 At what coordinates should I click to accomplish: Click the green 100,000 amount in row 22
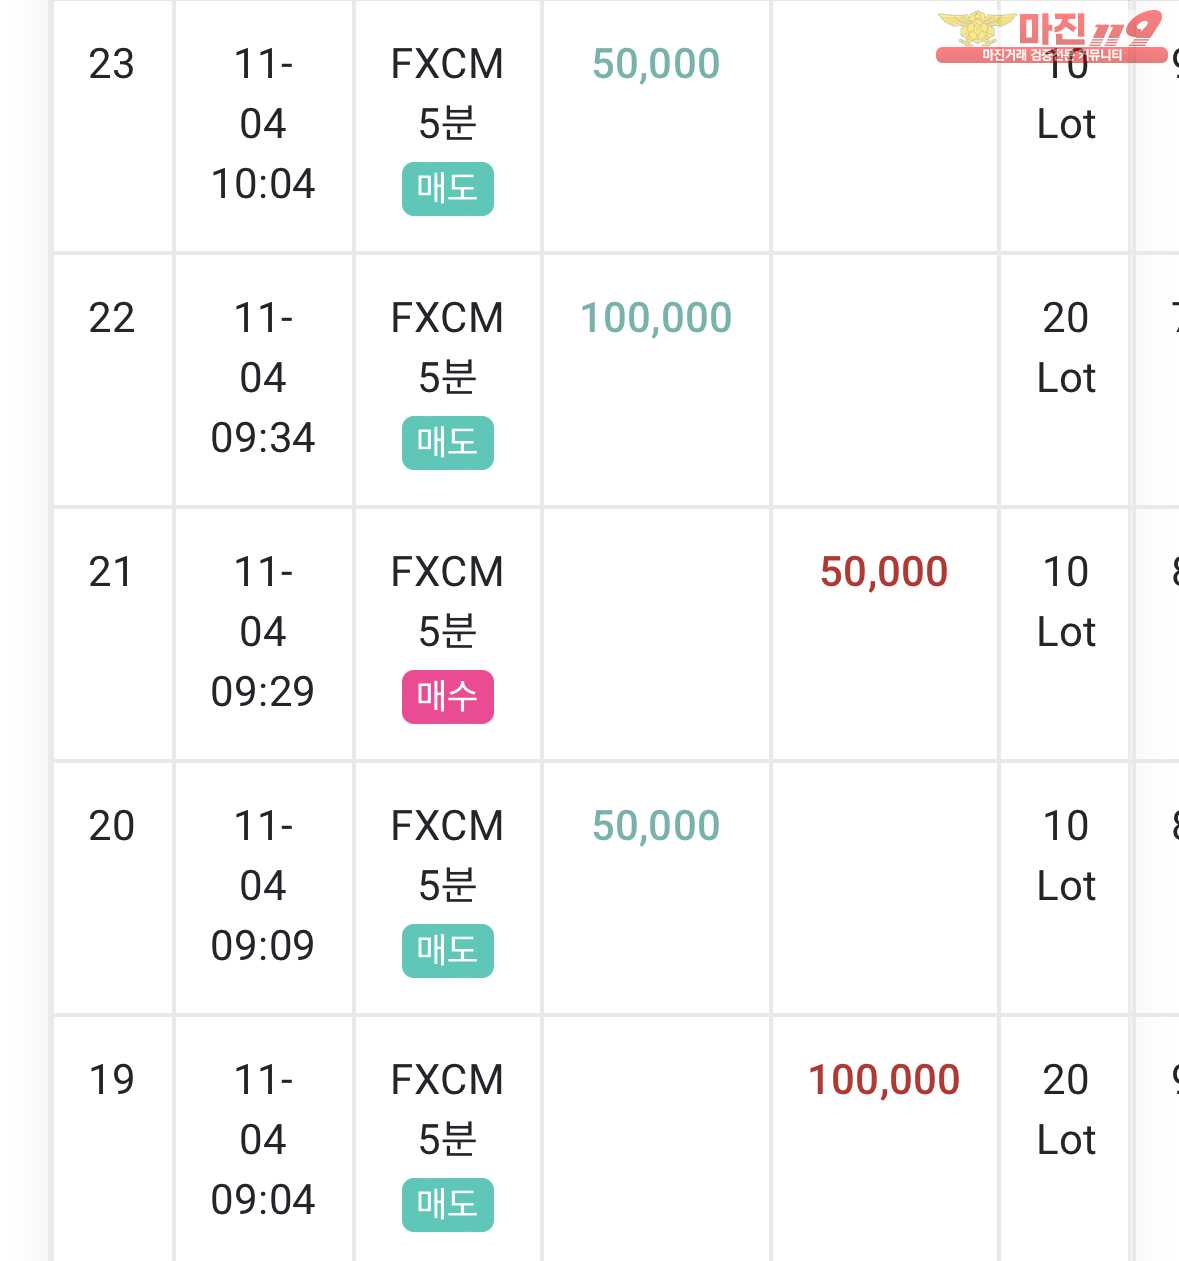(x=656, y=318)
